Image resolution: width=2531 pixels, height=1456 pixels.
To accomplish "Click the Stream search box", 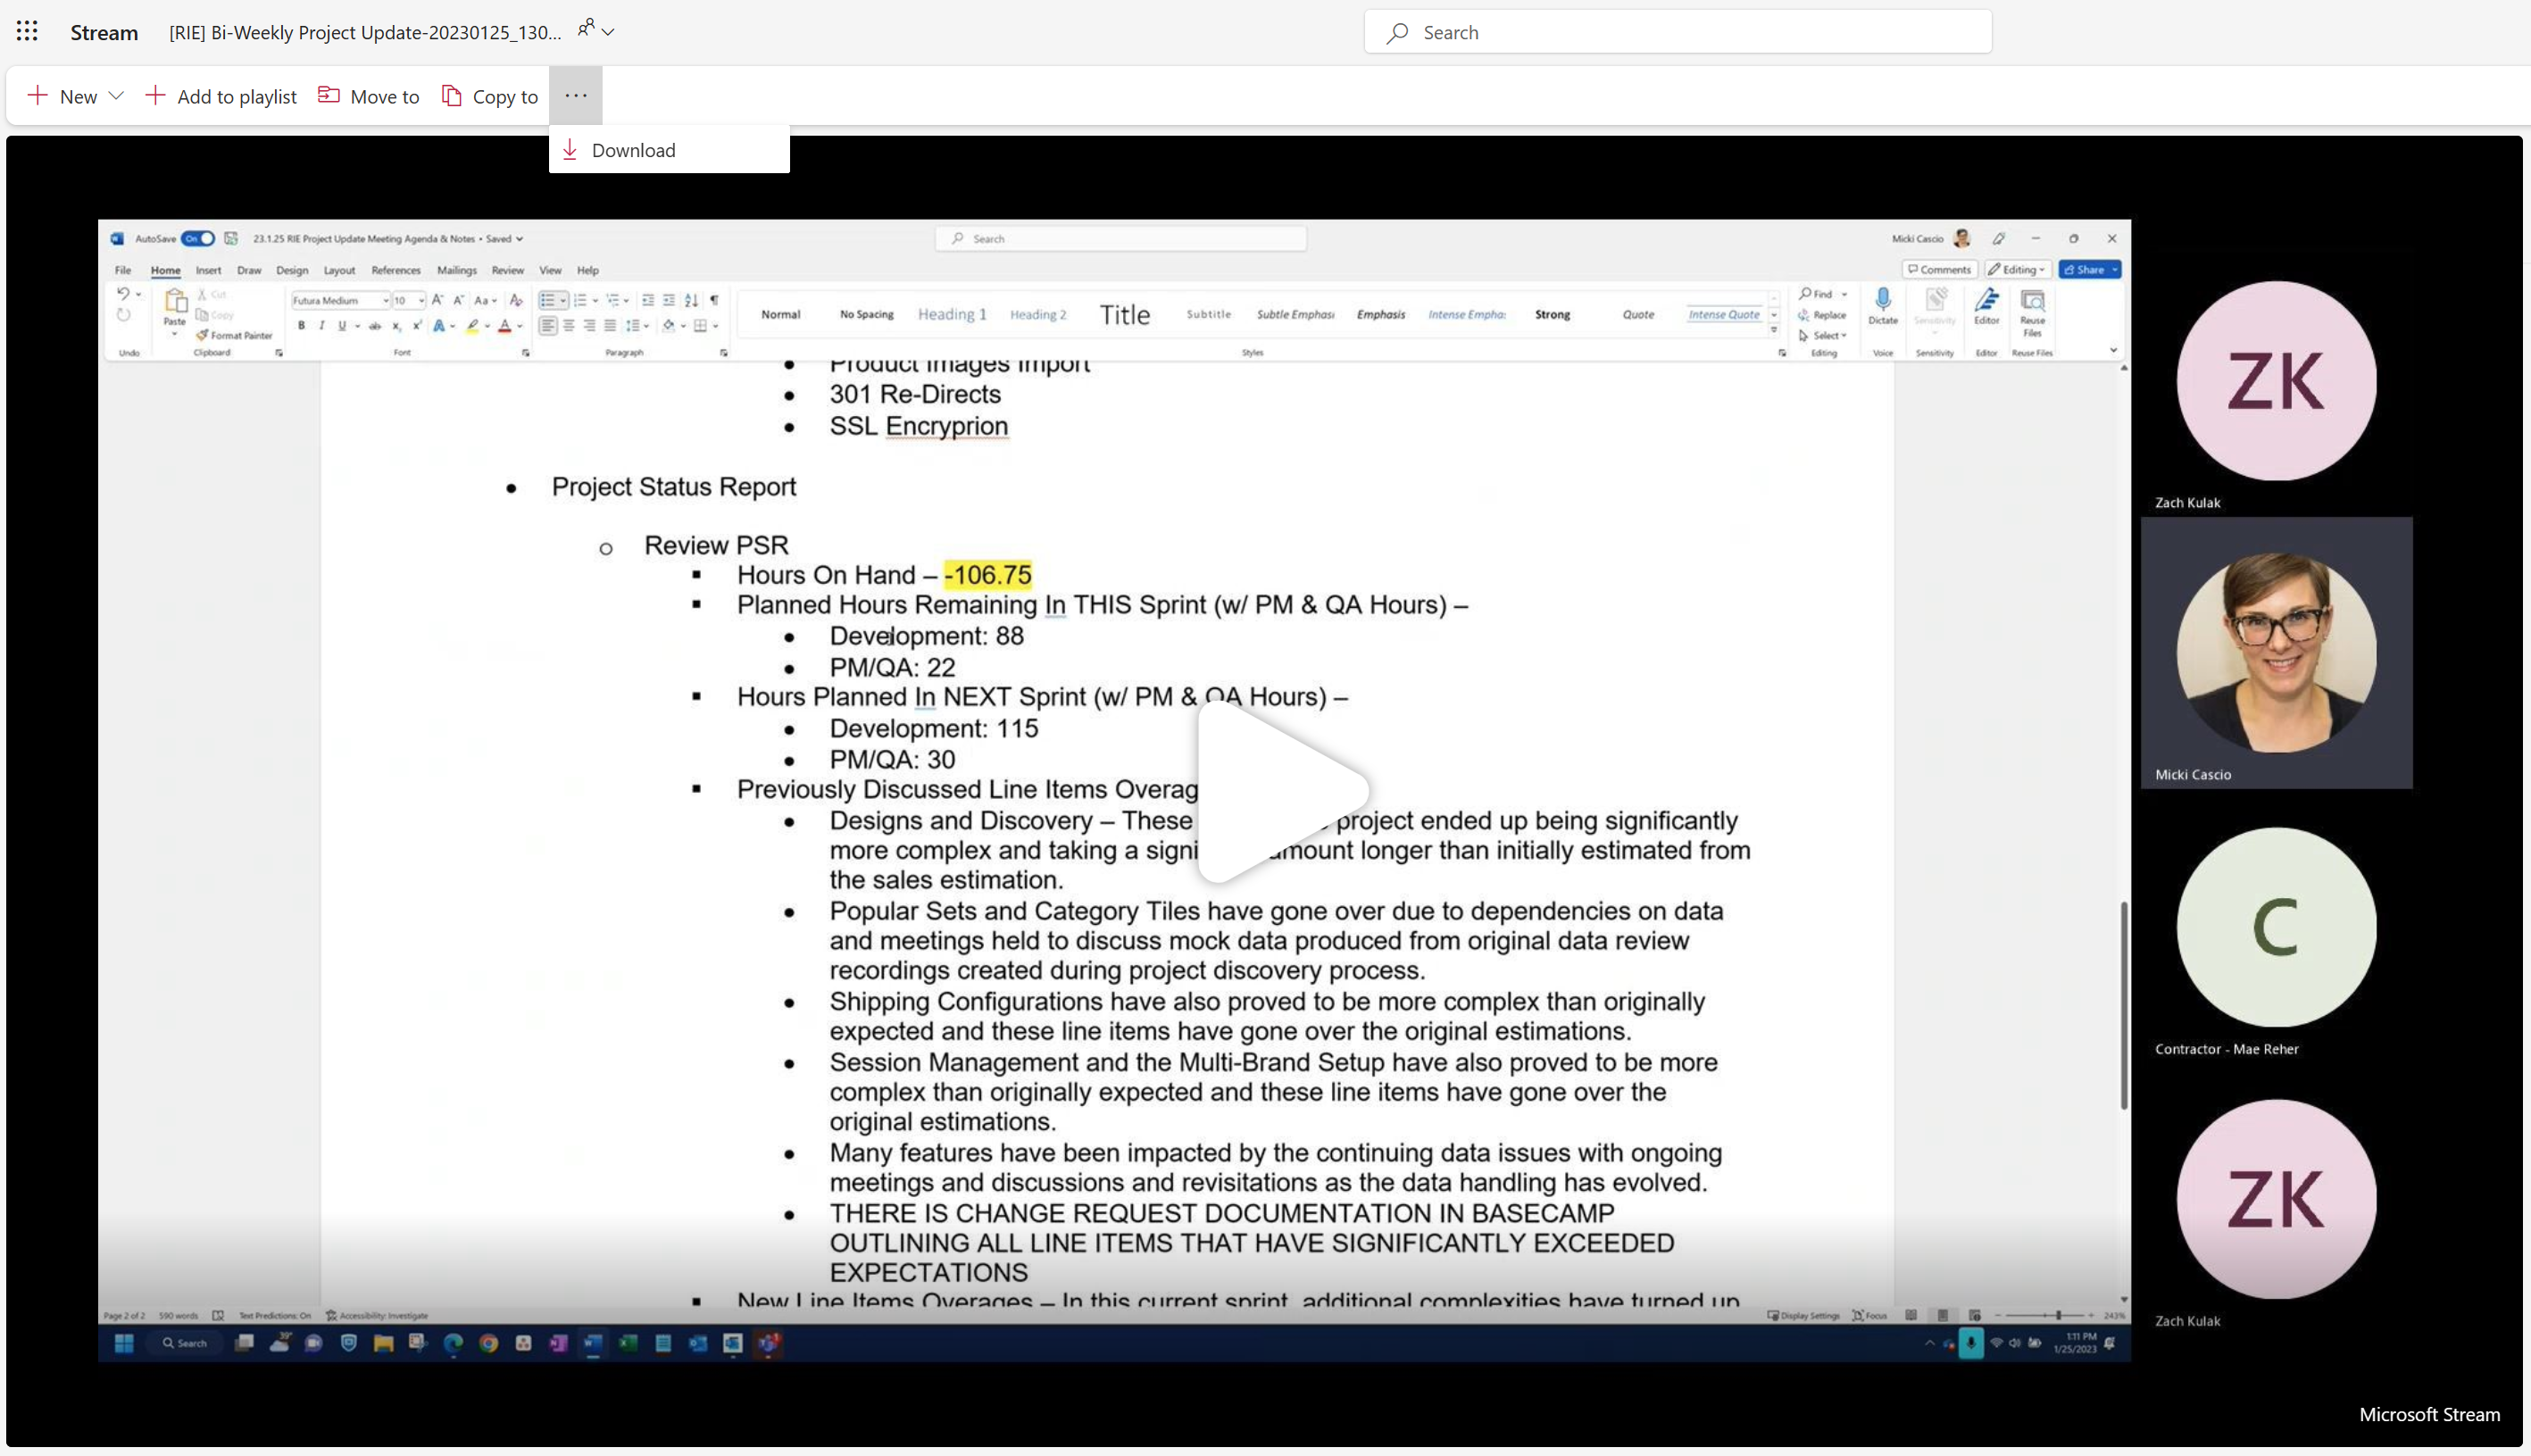I will pyautogui.click(x=1677, y=32).
